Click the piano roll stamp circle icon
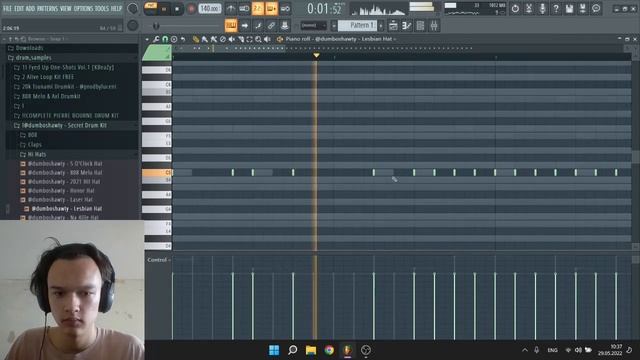The width and height of the screenshot is (640, 360). tap(174, 39)
